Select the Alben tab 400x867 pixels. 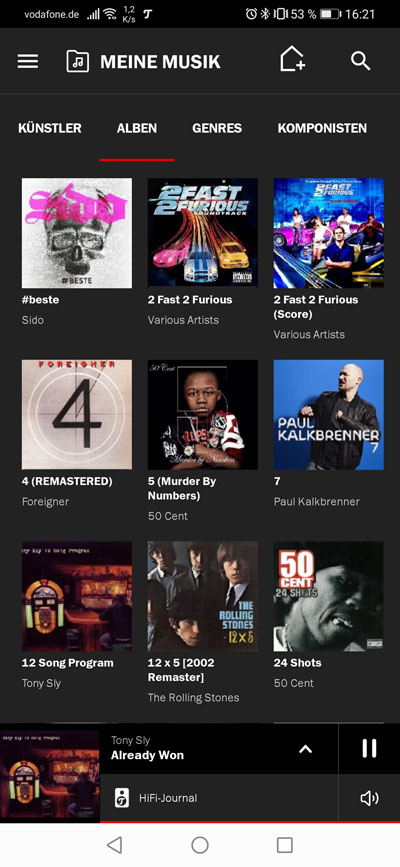tap(137, 128)
